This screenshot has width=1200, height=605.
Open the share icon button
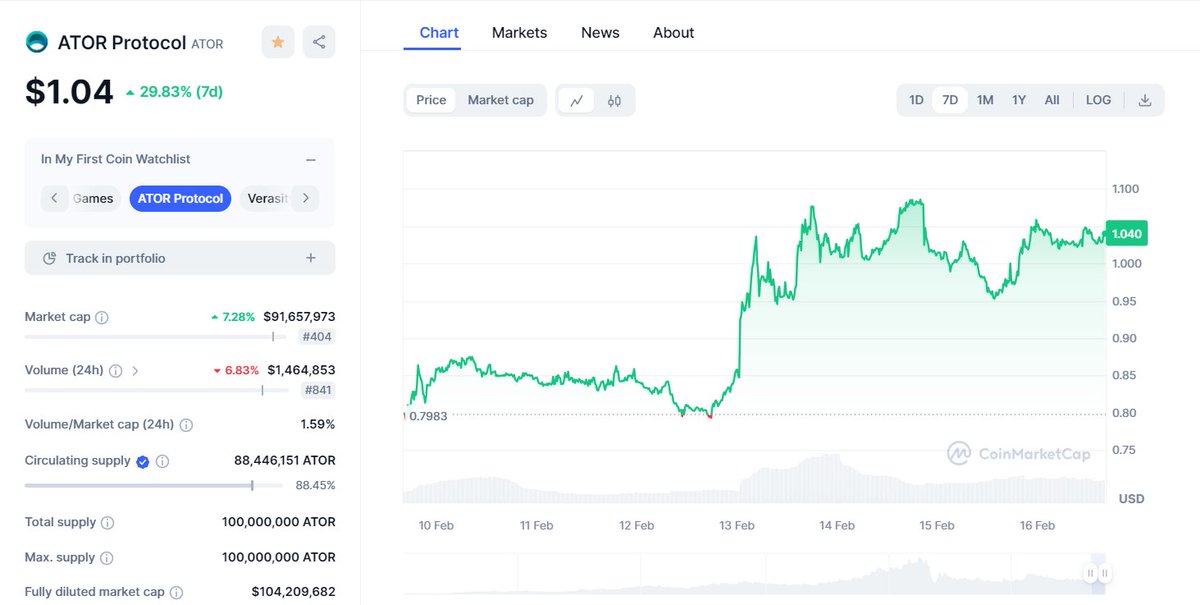coord(319,42)
